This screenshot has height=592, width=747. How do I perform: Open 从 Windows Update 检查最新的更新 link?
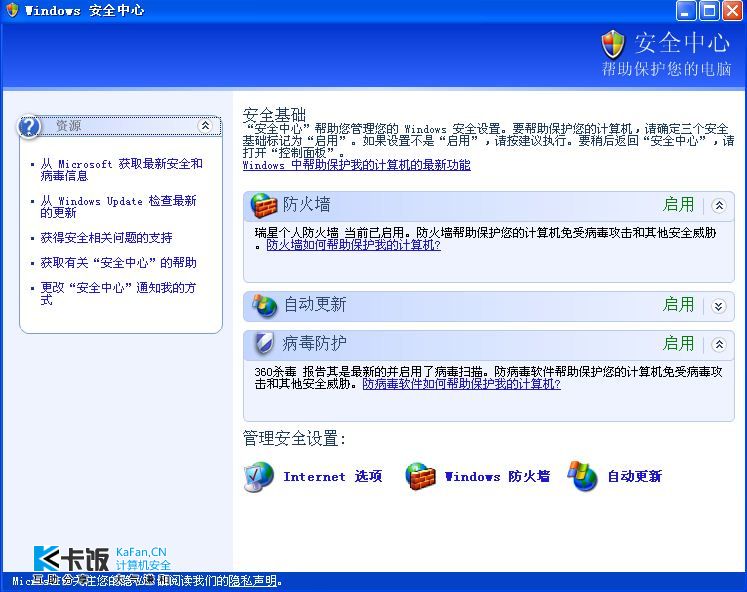coord(118,207)
